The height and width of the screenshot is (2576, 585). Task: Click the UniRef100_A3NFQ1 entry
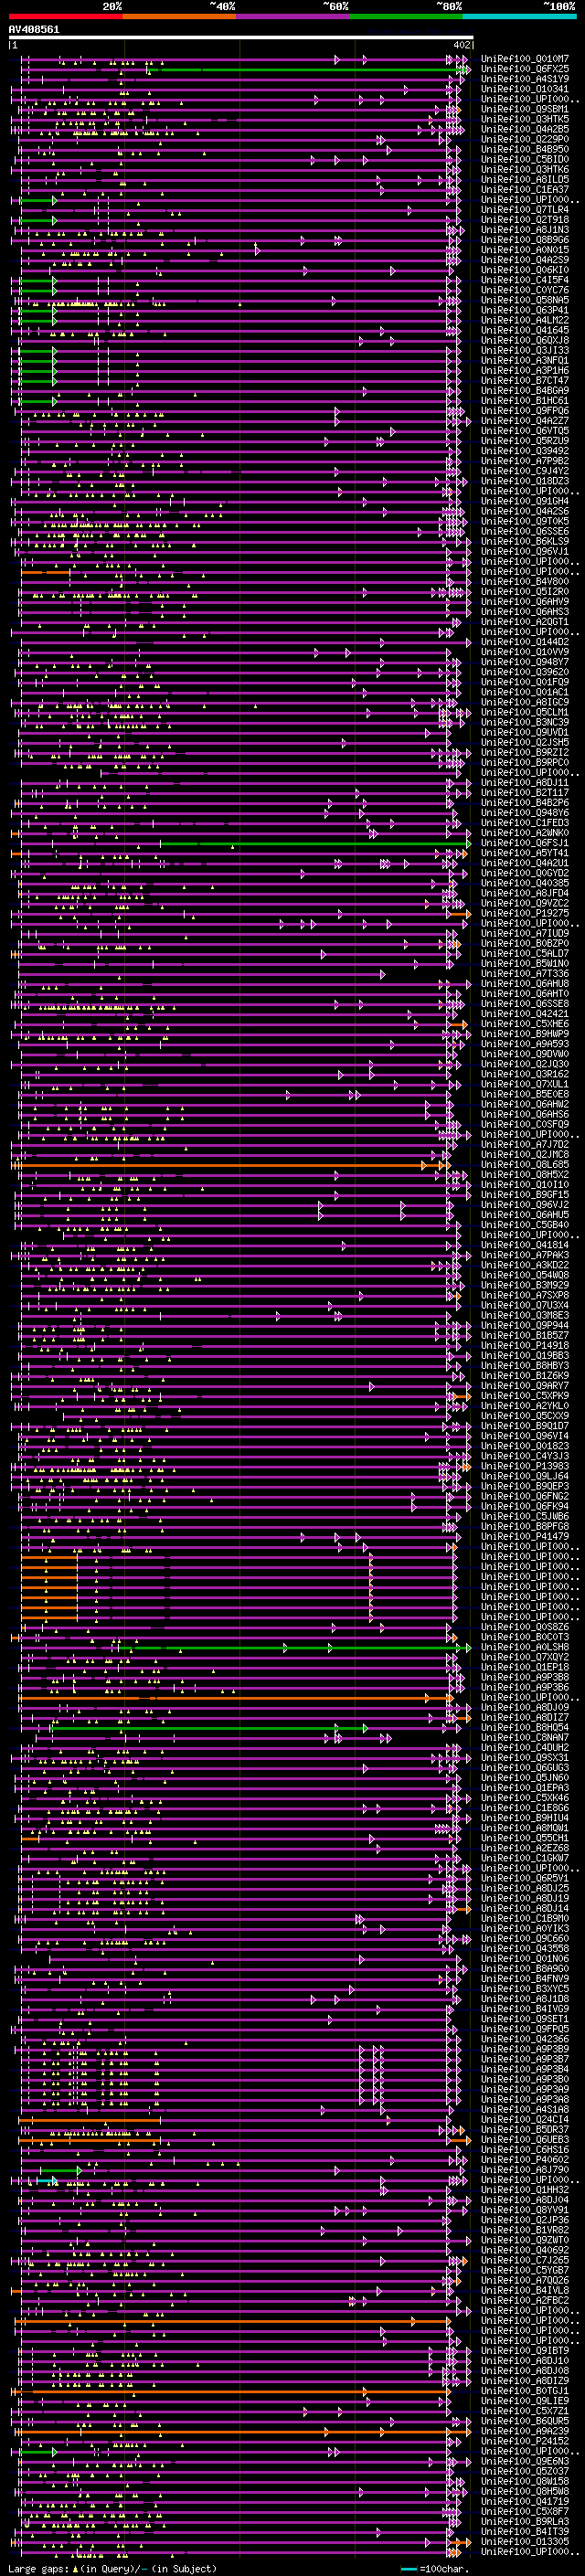point(524,360)
